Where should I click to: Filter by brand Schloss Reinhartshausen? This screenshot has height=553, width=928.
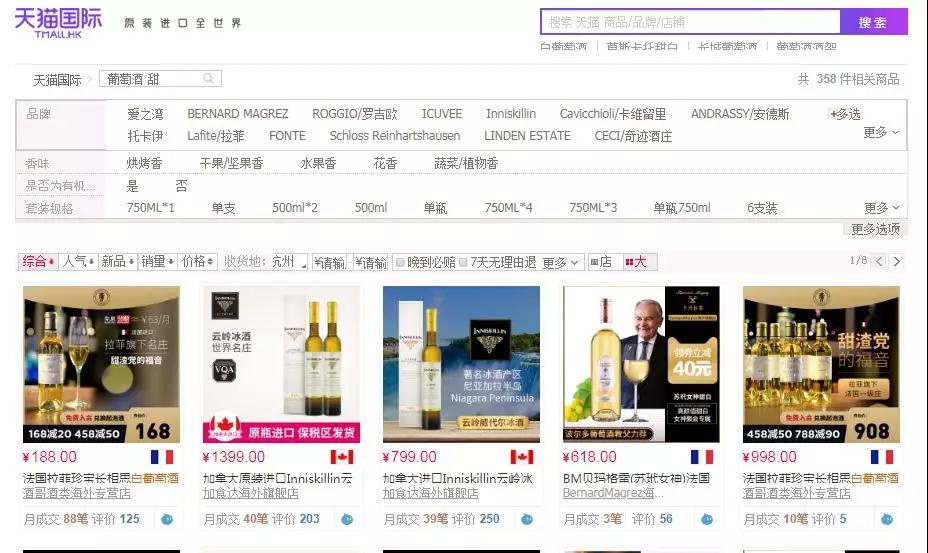[395, 136]
